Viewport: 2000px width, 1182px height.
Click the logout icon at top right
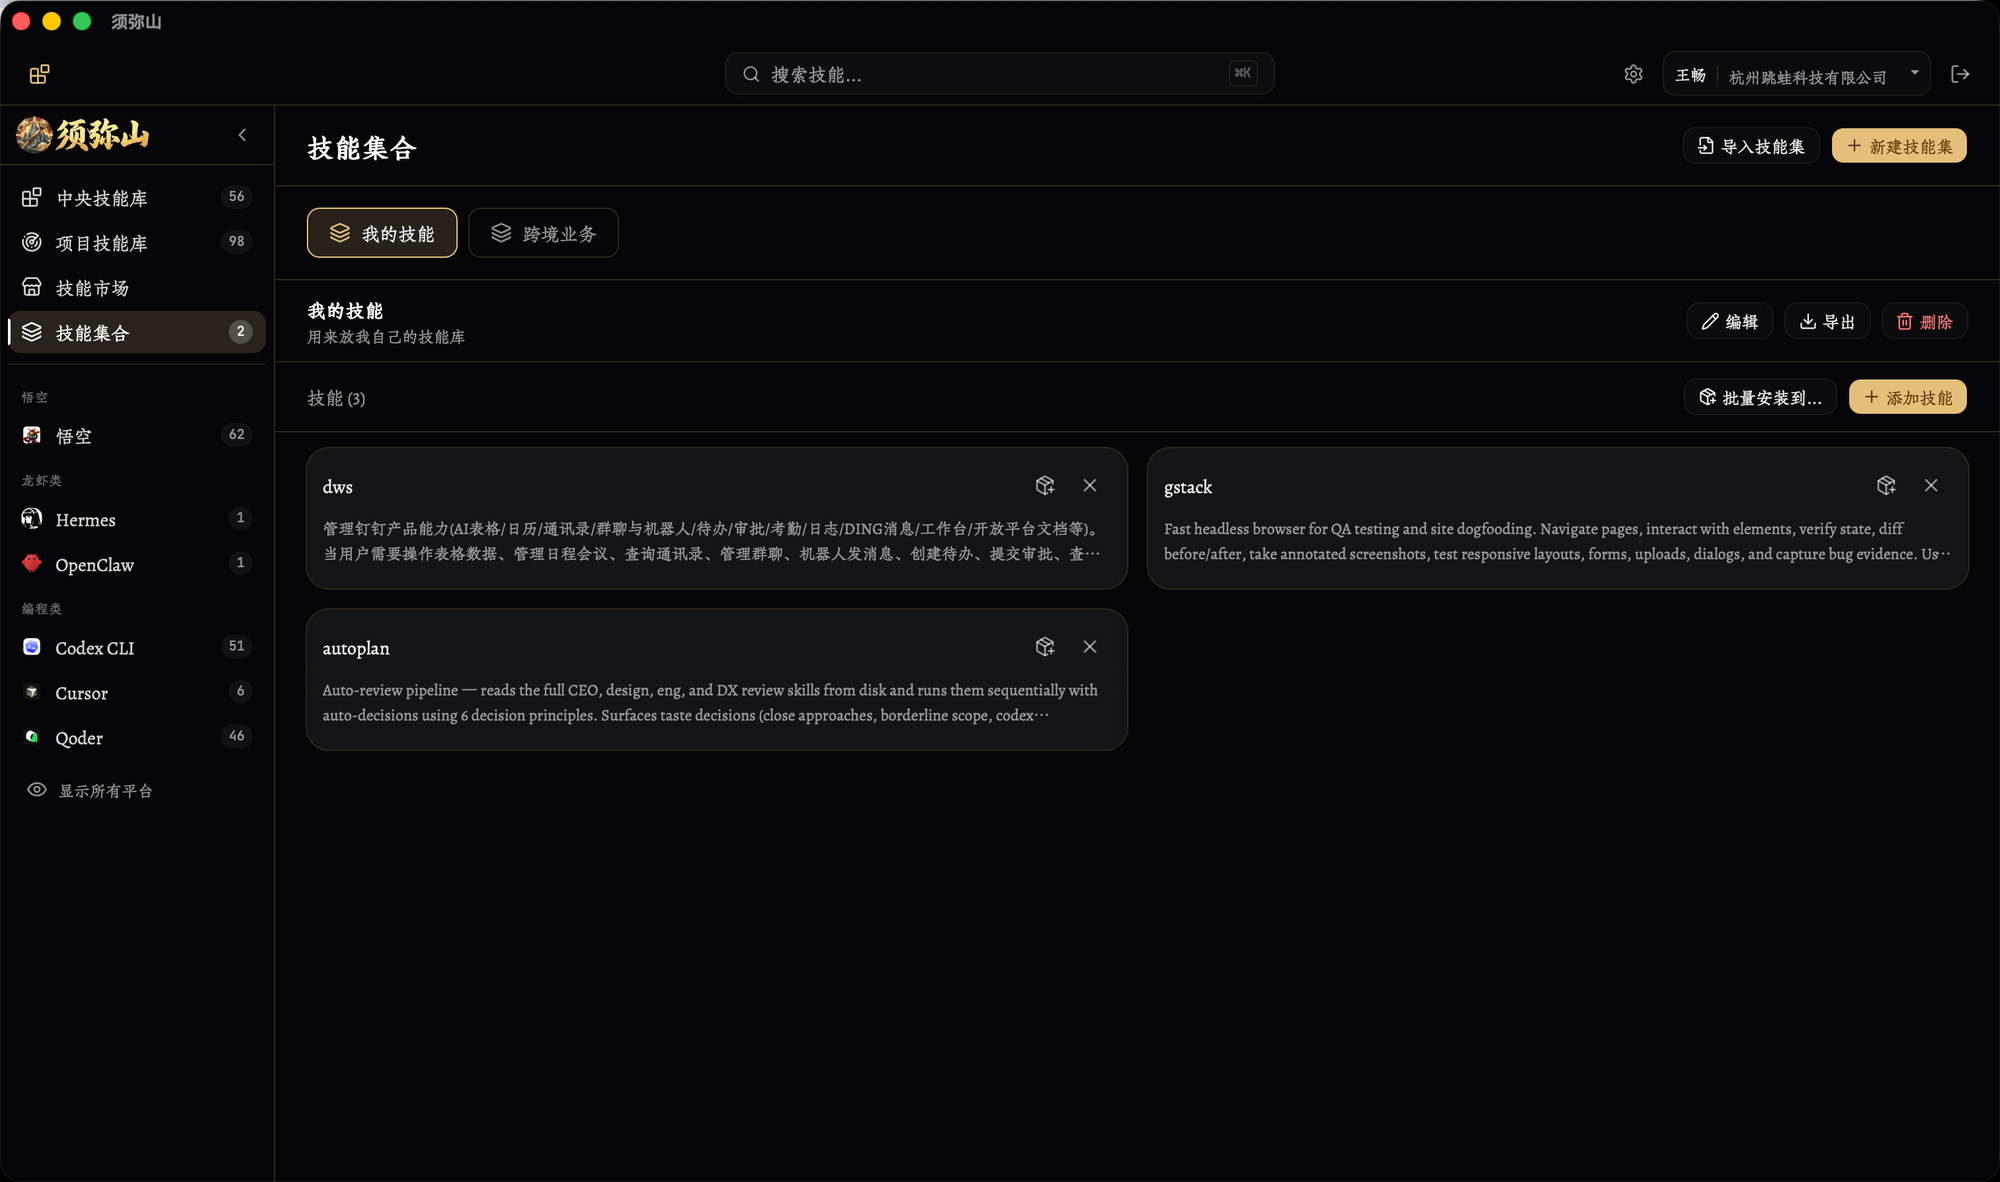click(1960, 74)
